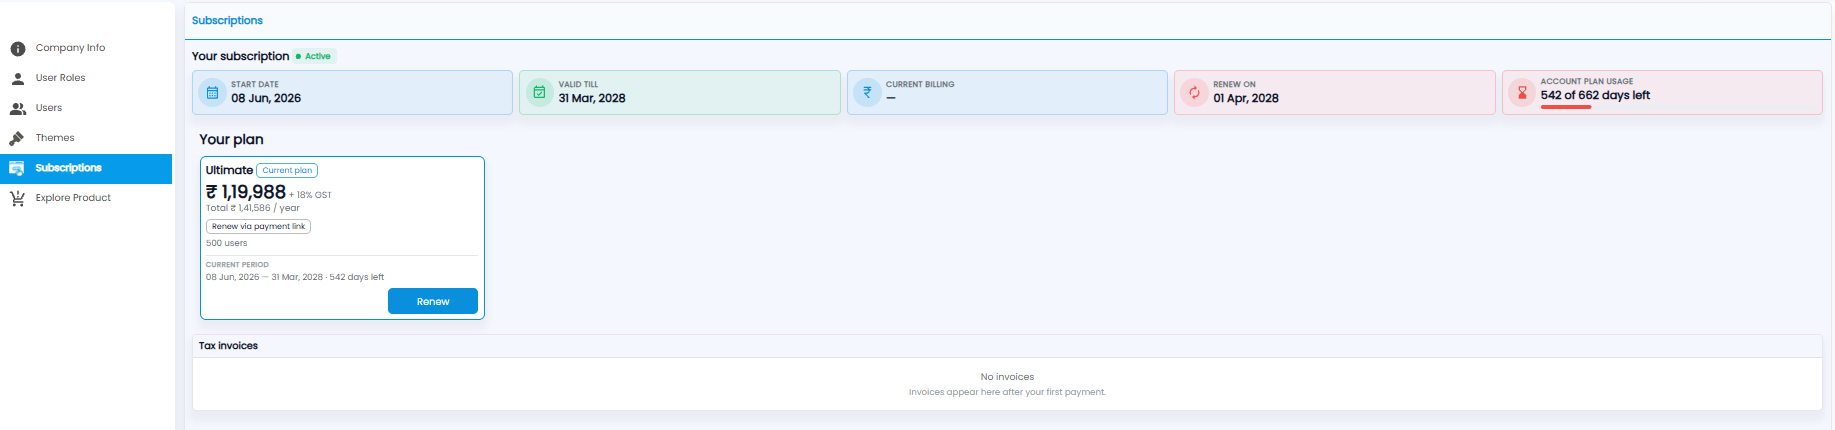Click '500 users' text
1835x430 pixels.
226,243
